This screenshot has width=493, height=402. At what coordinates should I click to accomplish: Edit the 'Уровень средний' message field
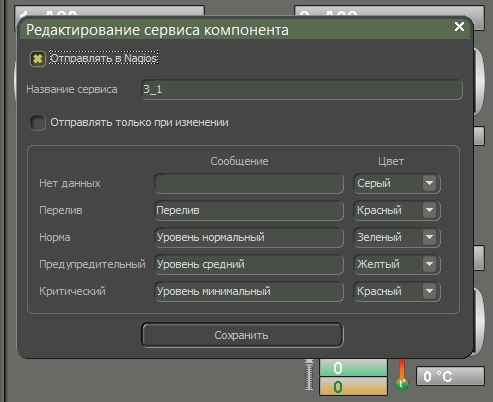pos(249,264)
